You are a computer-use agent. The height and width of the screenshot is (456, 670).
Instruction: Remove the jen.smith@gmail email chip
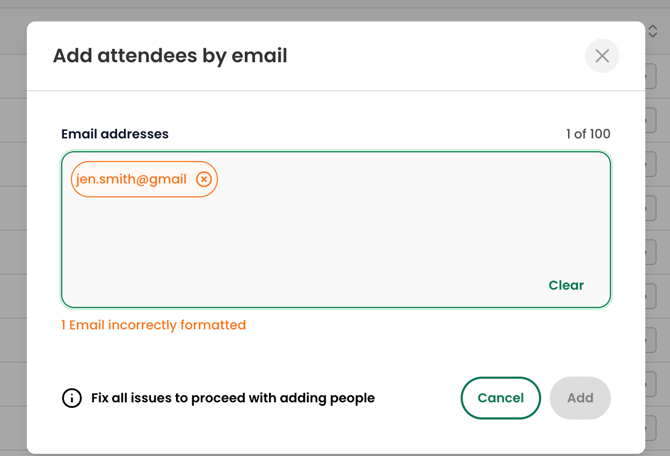(x=204, y=179)
